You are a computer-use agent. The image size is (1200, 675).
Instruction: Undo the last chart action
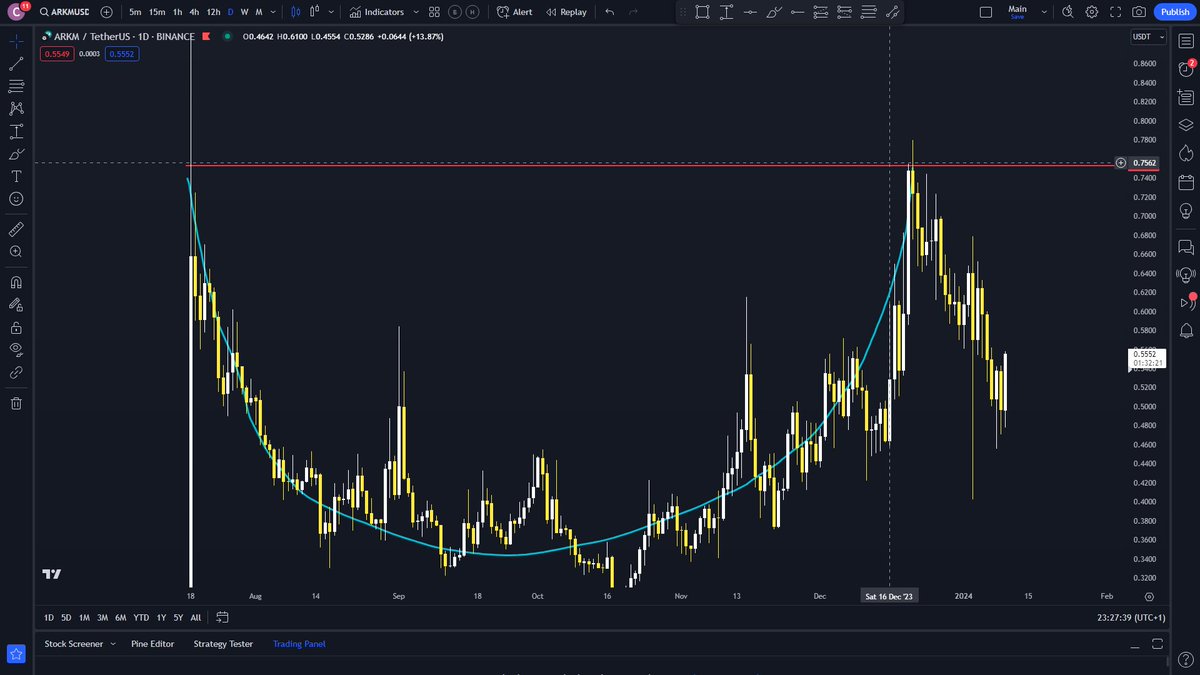(610, 12)
